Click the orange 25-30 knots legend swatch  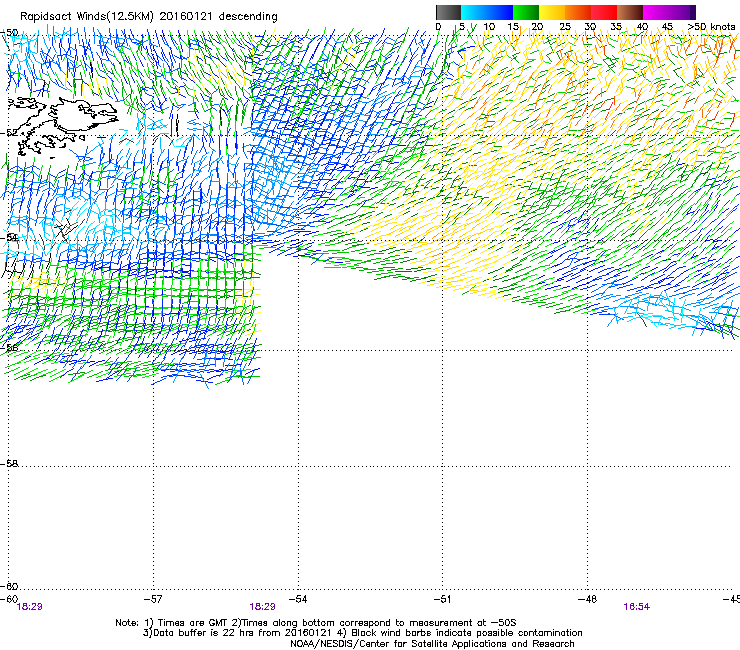578,12
